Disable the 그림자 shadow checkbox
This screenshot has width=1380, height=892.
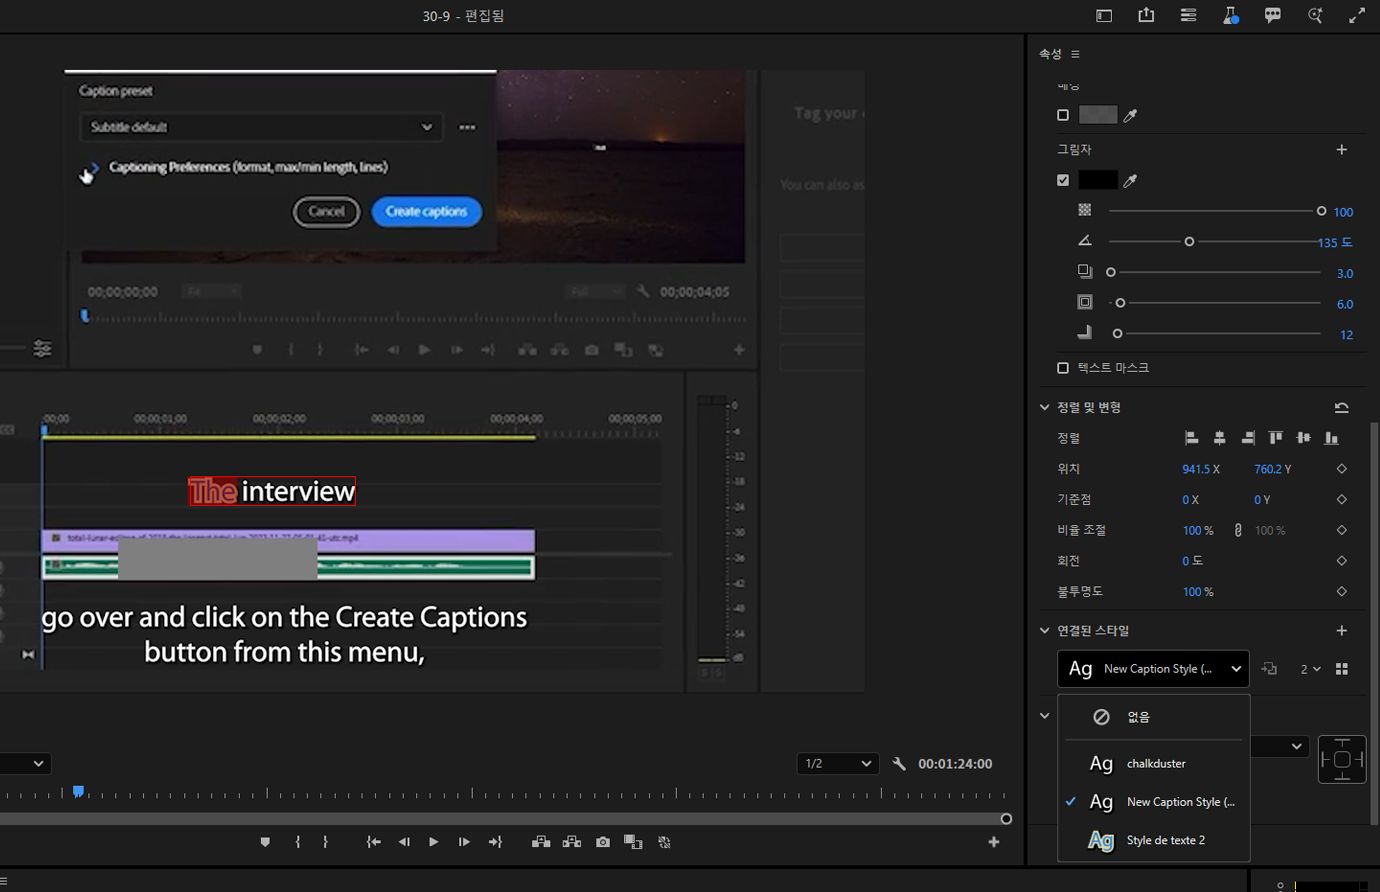click(1063, 181)
